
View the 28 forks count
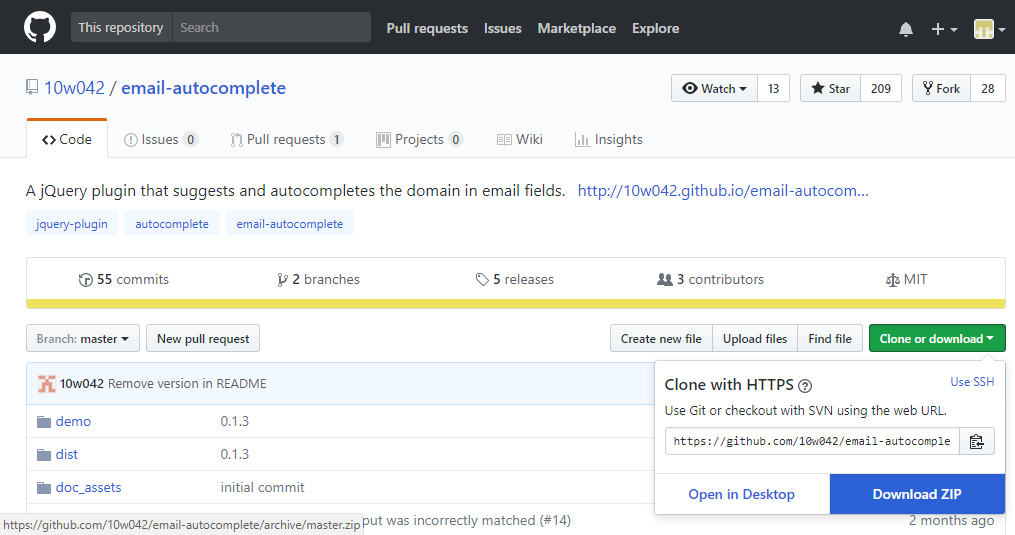tap(988, 89)
